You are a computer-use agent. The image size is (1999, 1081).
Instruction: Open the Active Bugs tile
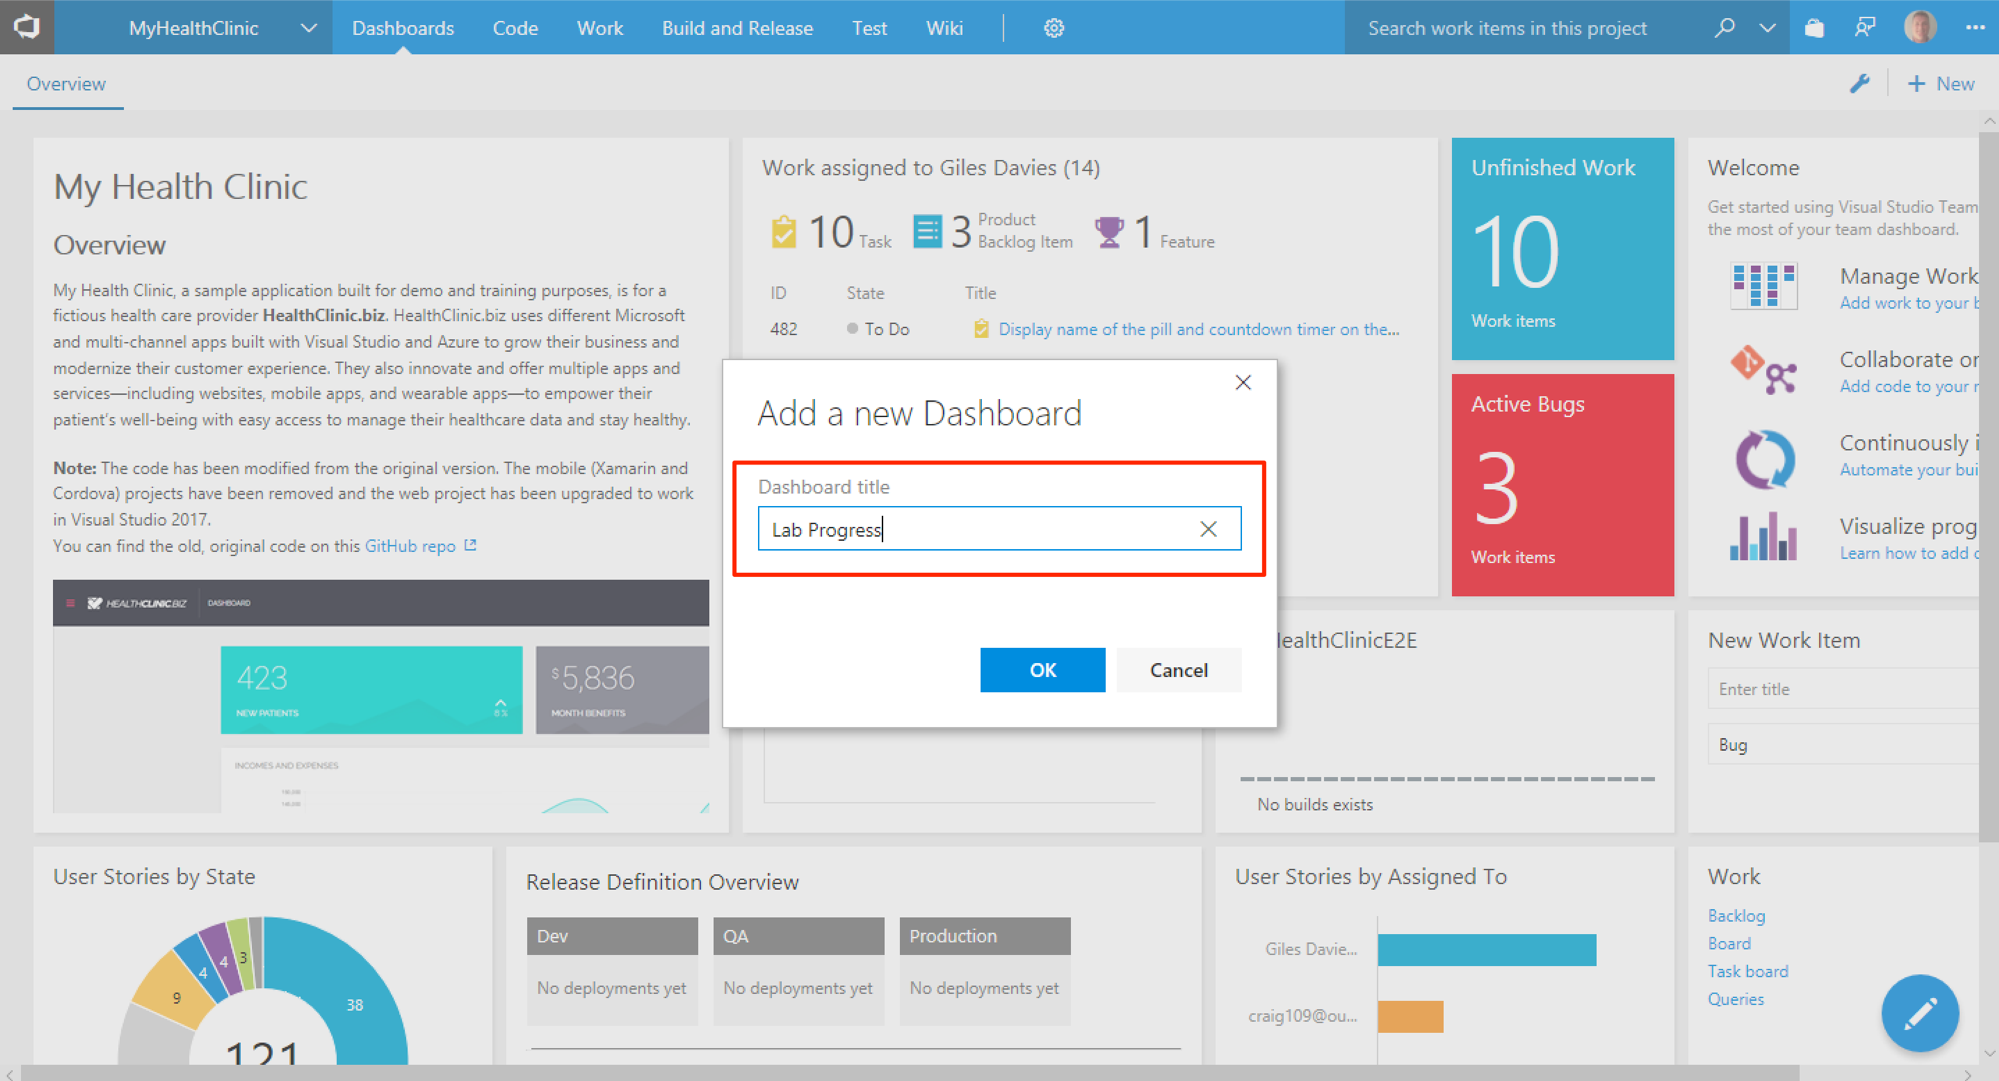(x=1562, y=485)
